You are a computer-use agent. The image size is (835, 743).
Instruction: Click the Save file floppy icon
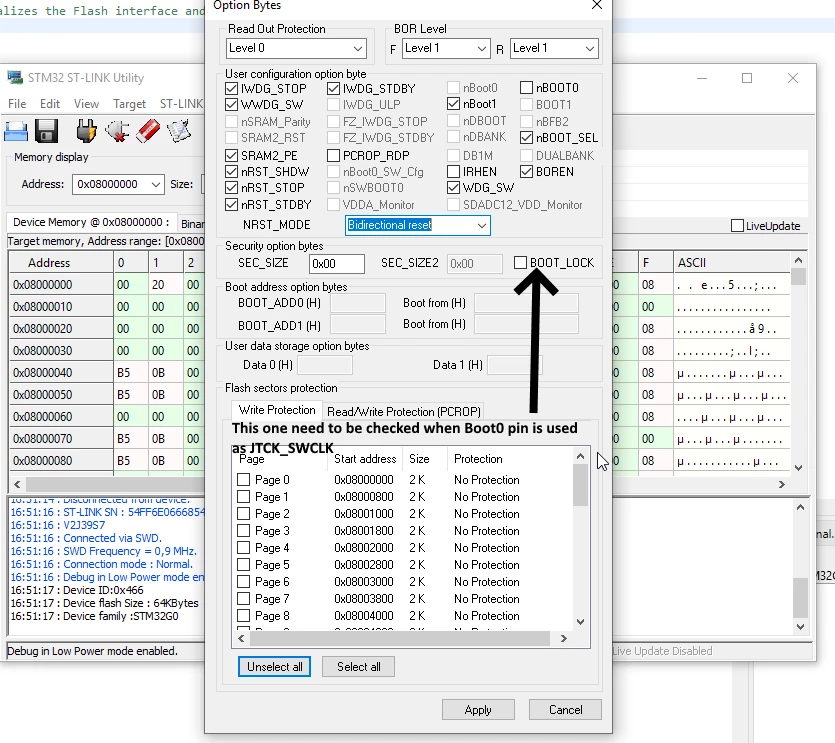46,131
